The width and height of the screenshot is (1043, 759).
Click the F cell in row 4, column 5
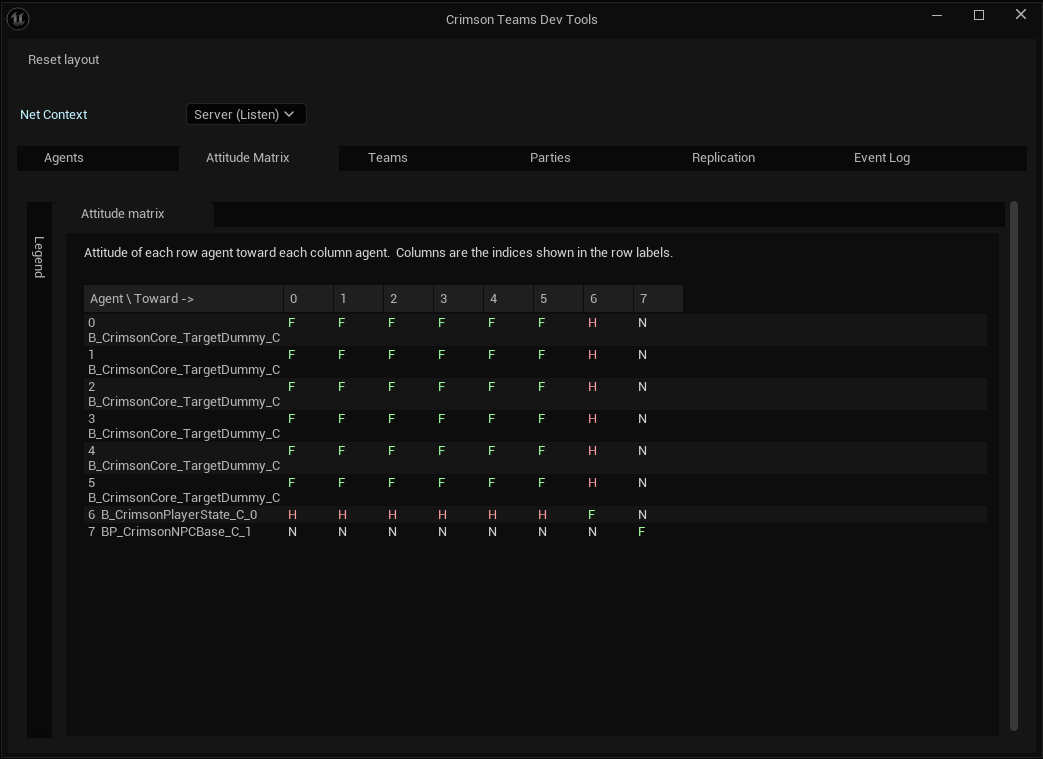tap(541, 451)
